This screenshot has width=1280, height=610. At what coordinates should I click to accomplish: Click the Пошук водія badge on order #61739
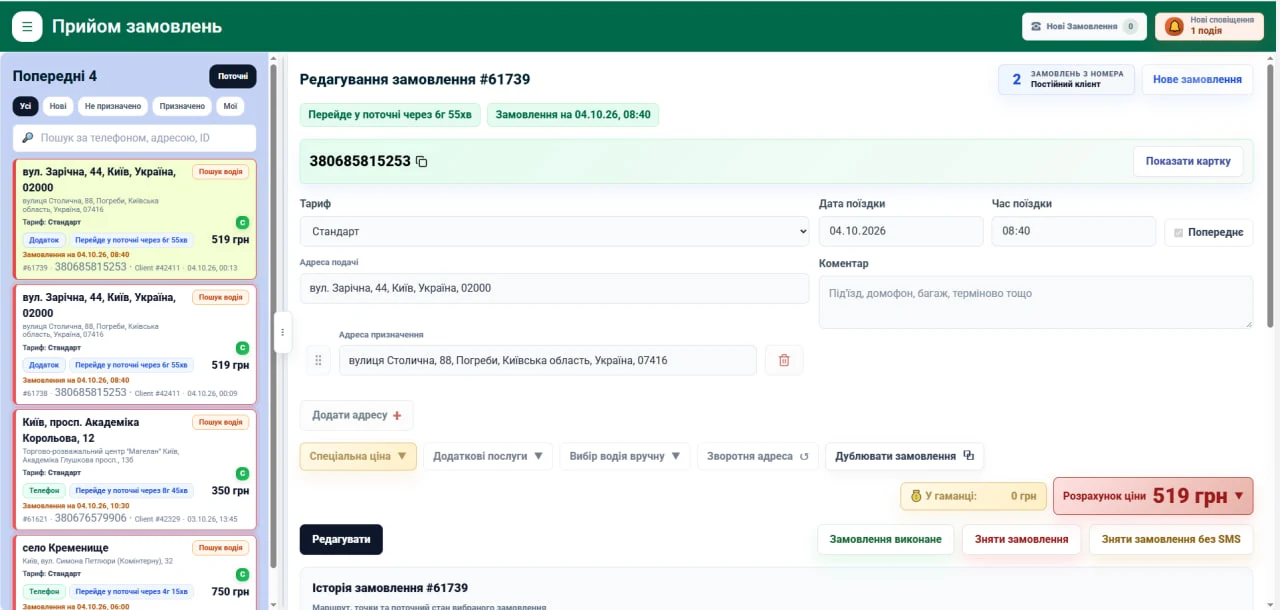(x=220, y=172)
